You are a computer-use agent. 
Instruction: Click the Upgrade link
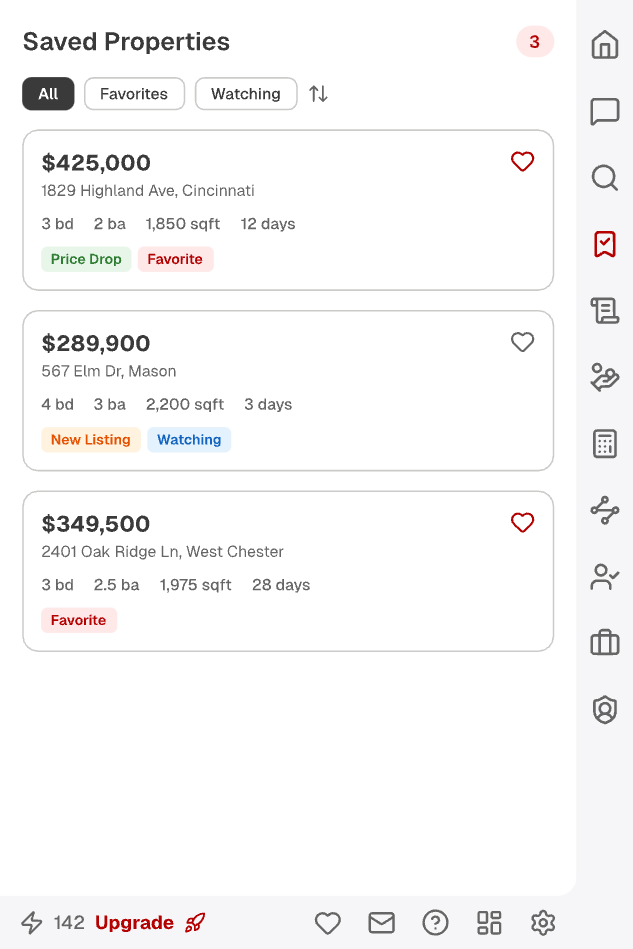pos(134,922)
